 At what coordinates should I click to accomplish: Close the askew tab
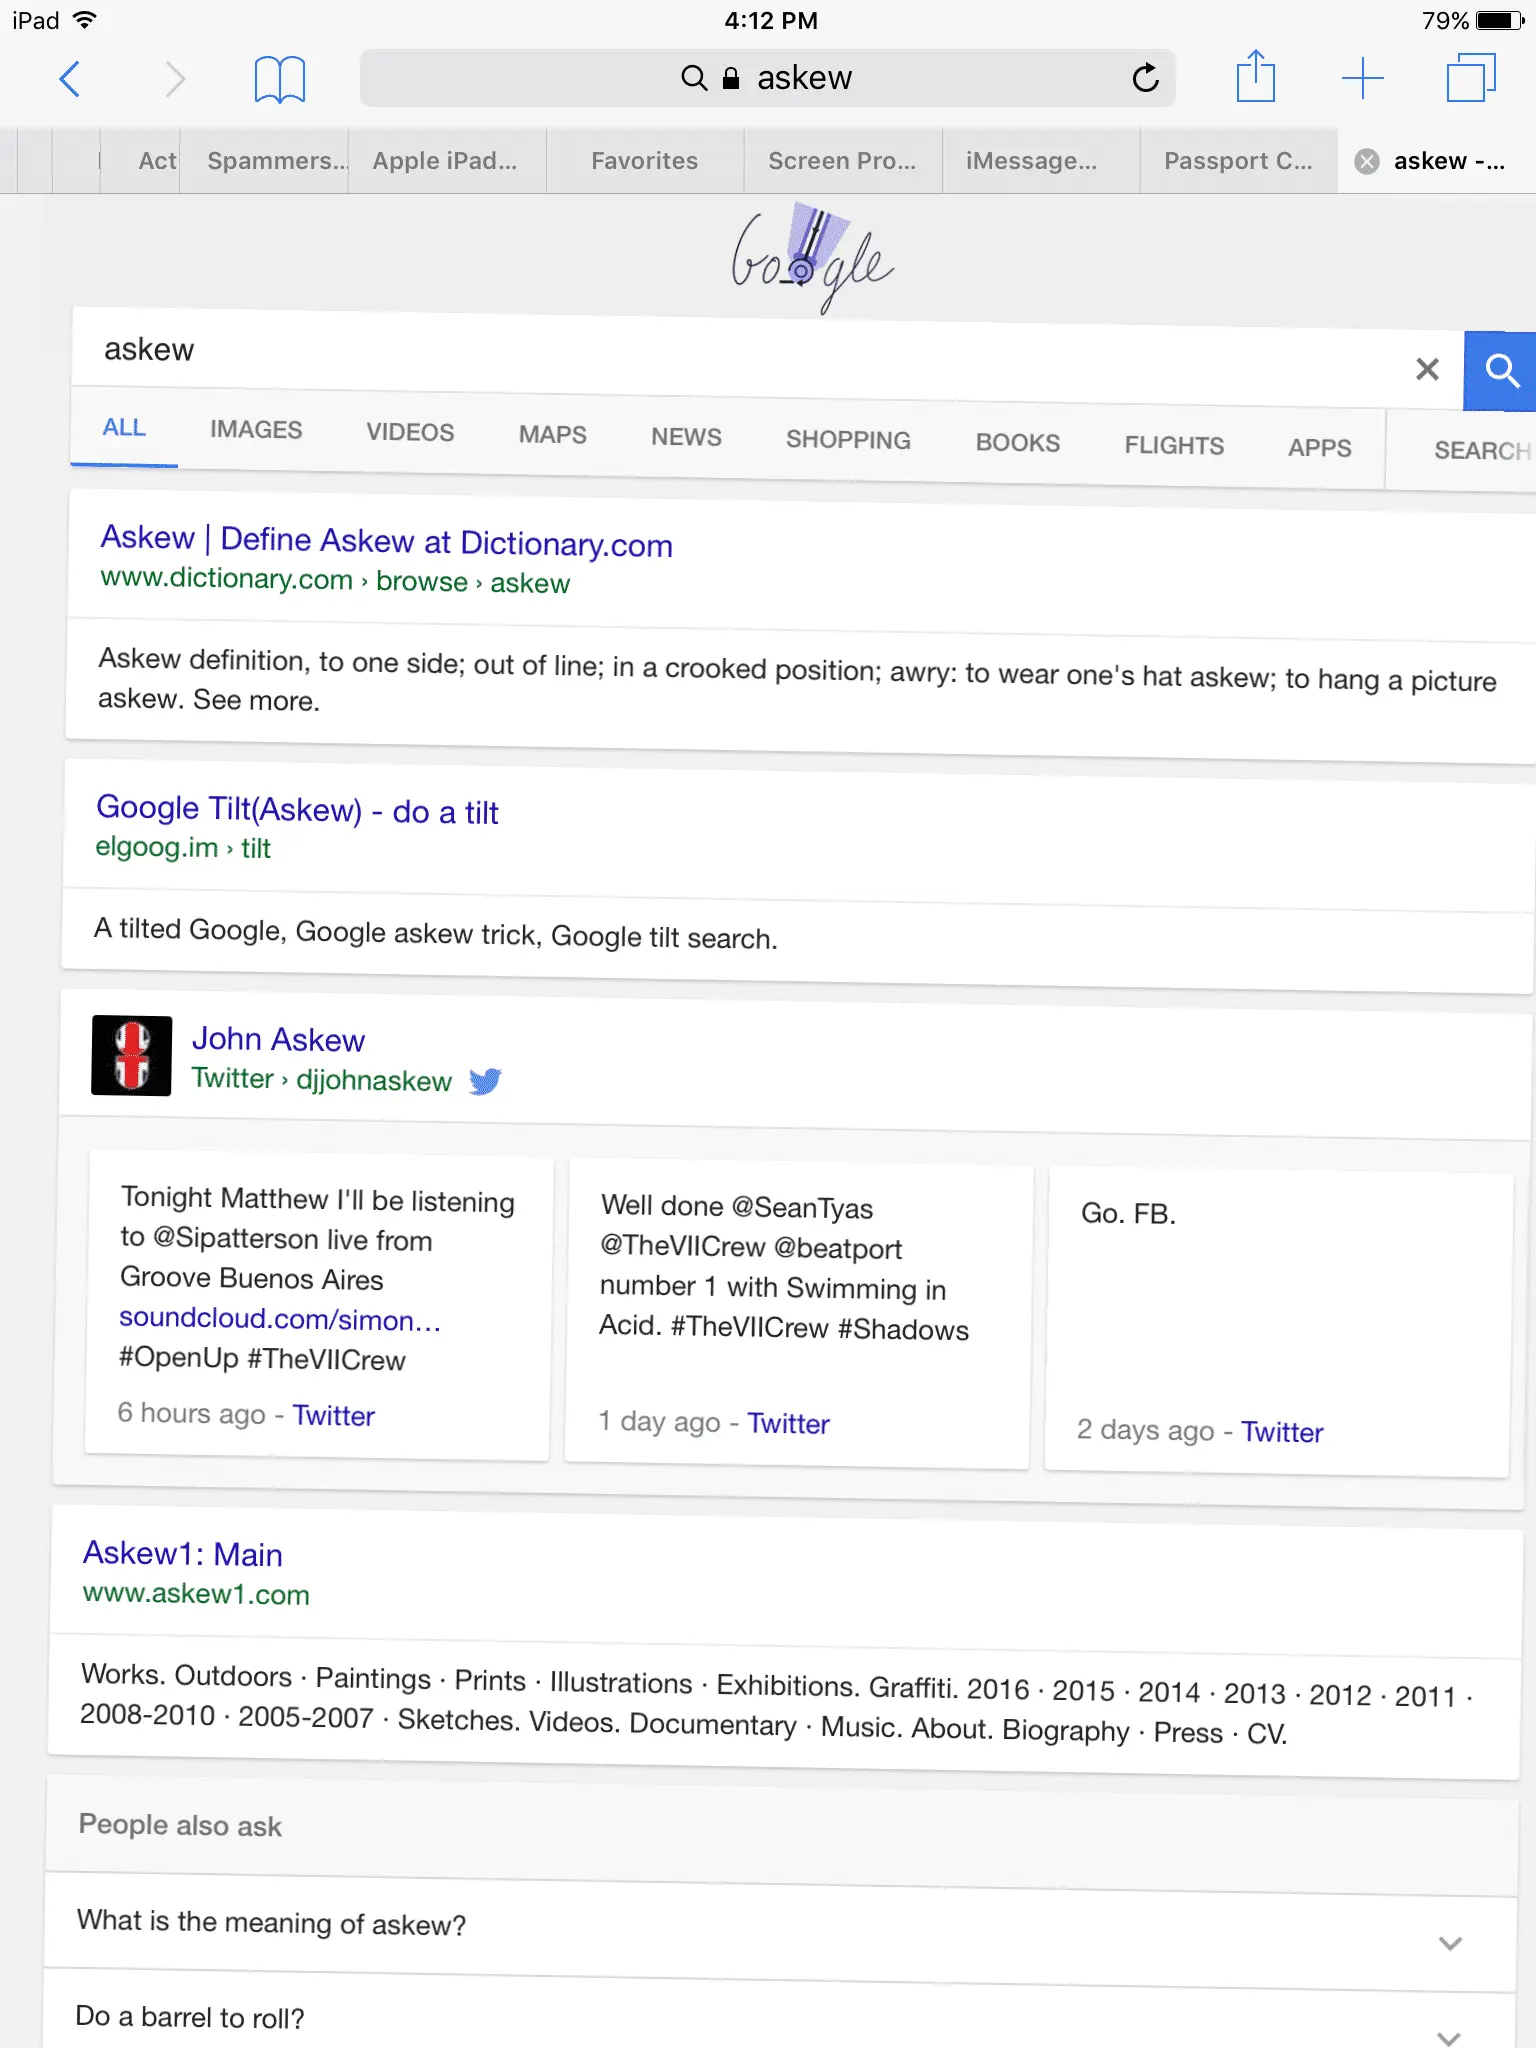pyautogui.click(x=1366, y=161)
